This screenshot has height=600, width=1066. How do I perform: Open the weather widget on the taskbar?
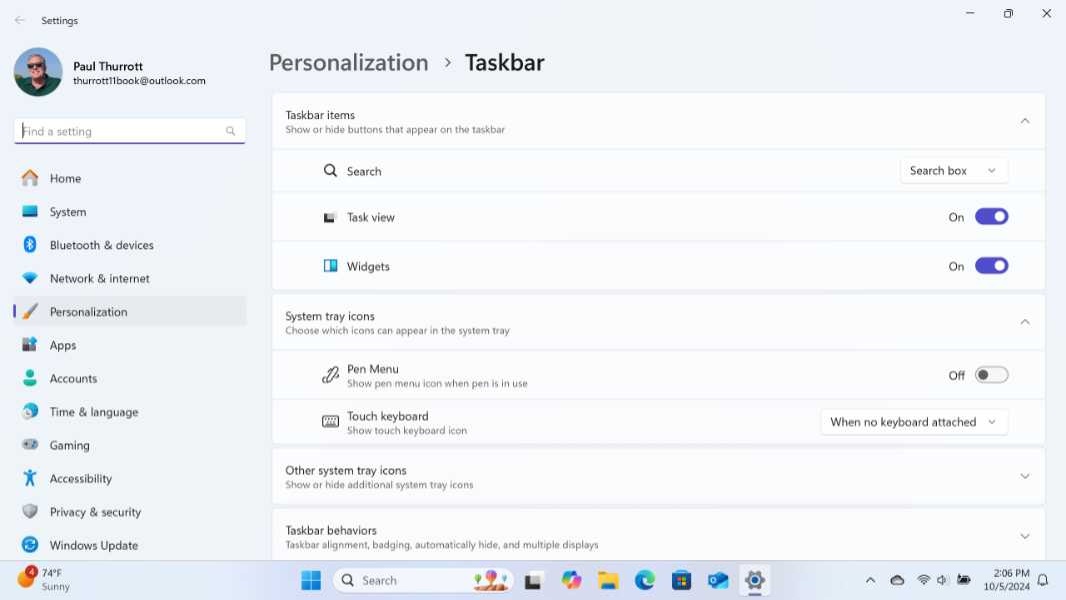tap(44, 580)
